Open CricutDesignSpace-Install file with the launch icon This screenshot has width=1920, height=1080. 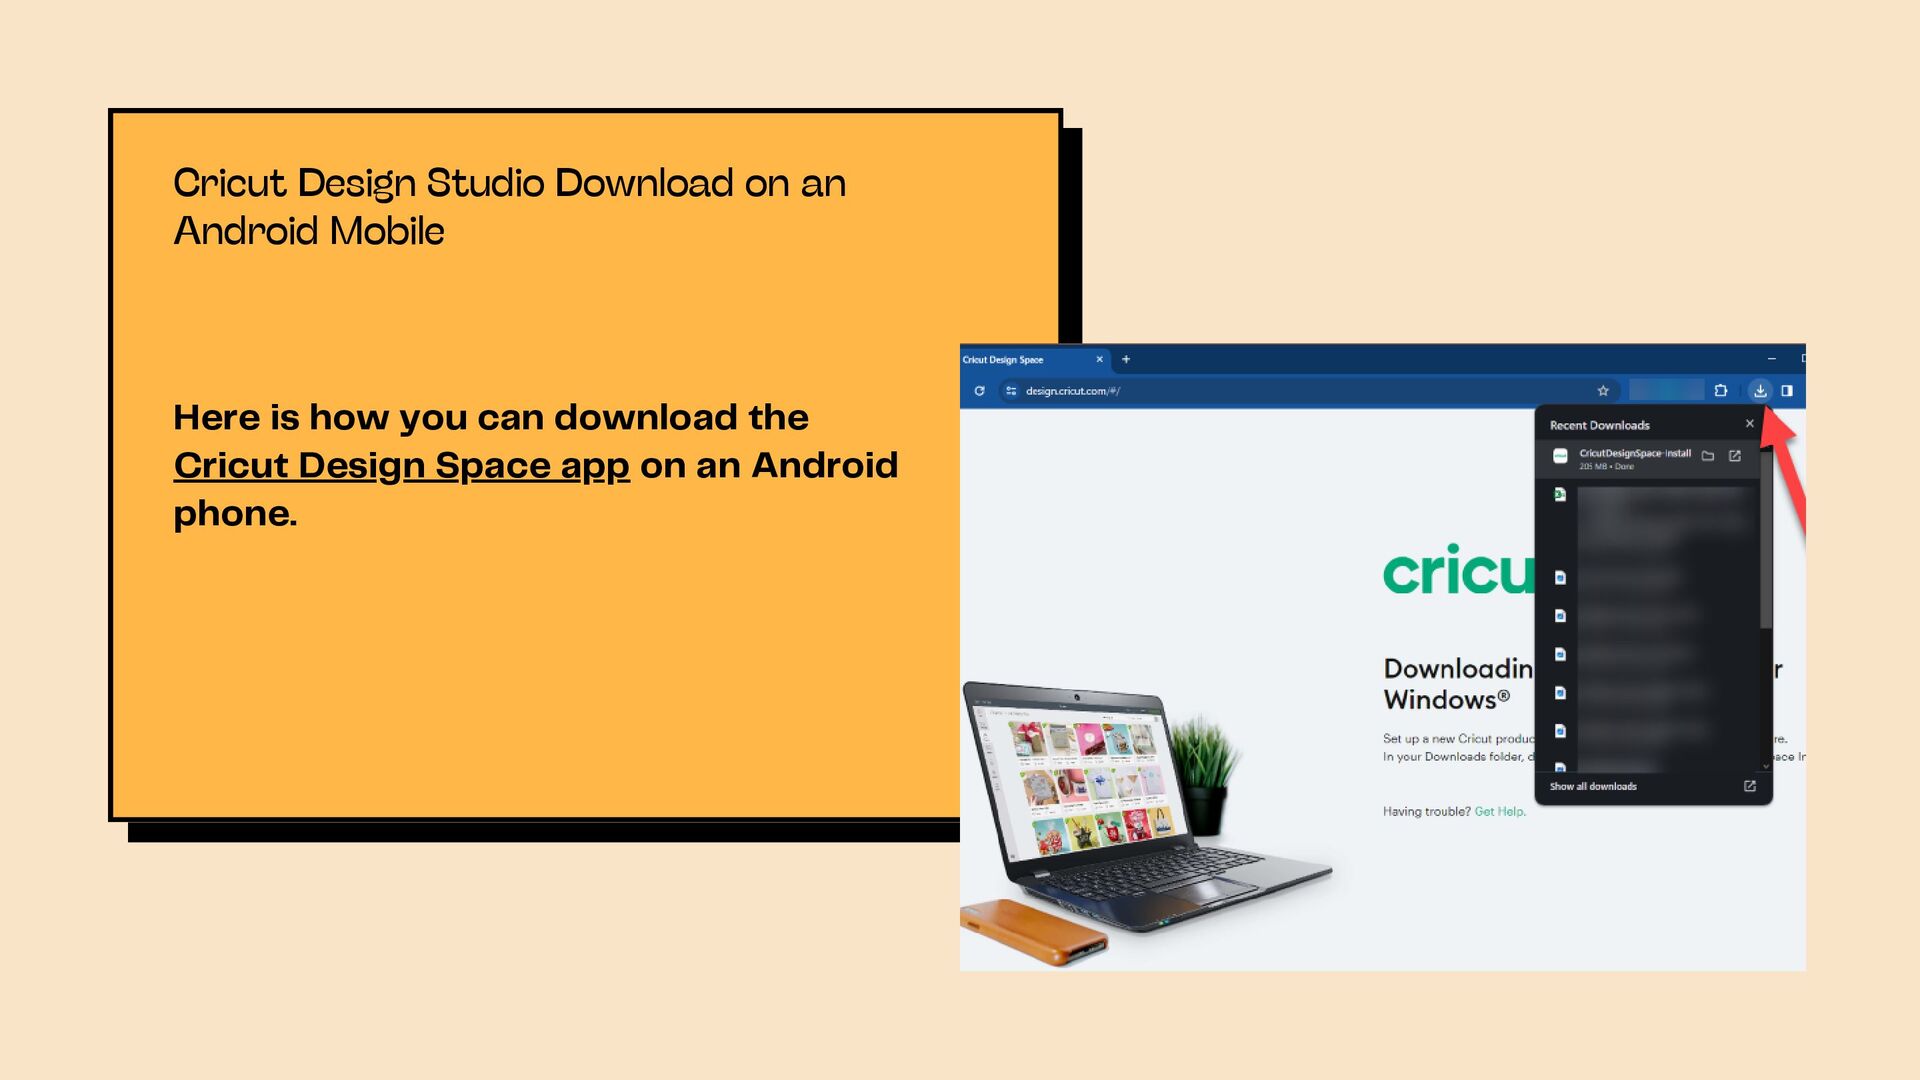(1735, 456)
